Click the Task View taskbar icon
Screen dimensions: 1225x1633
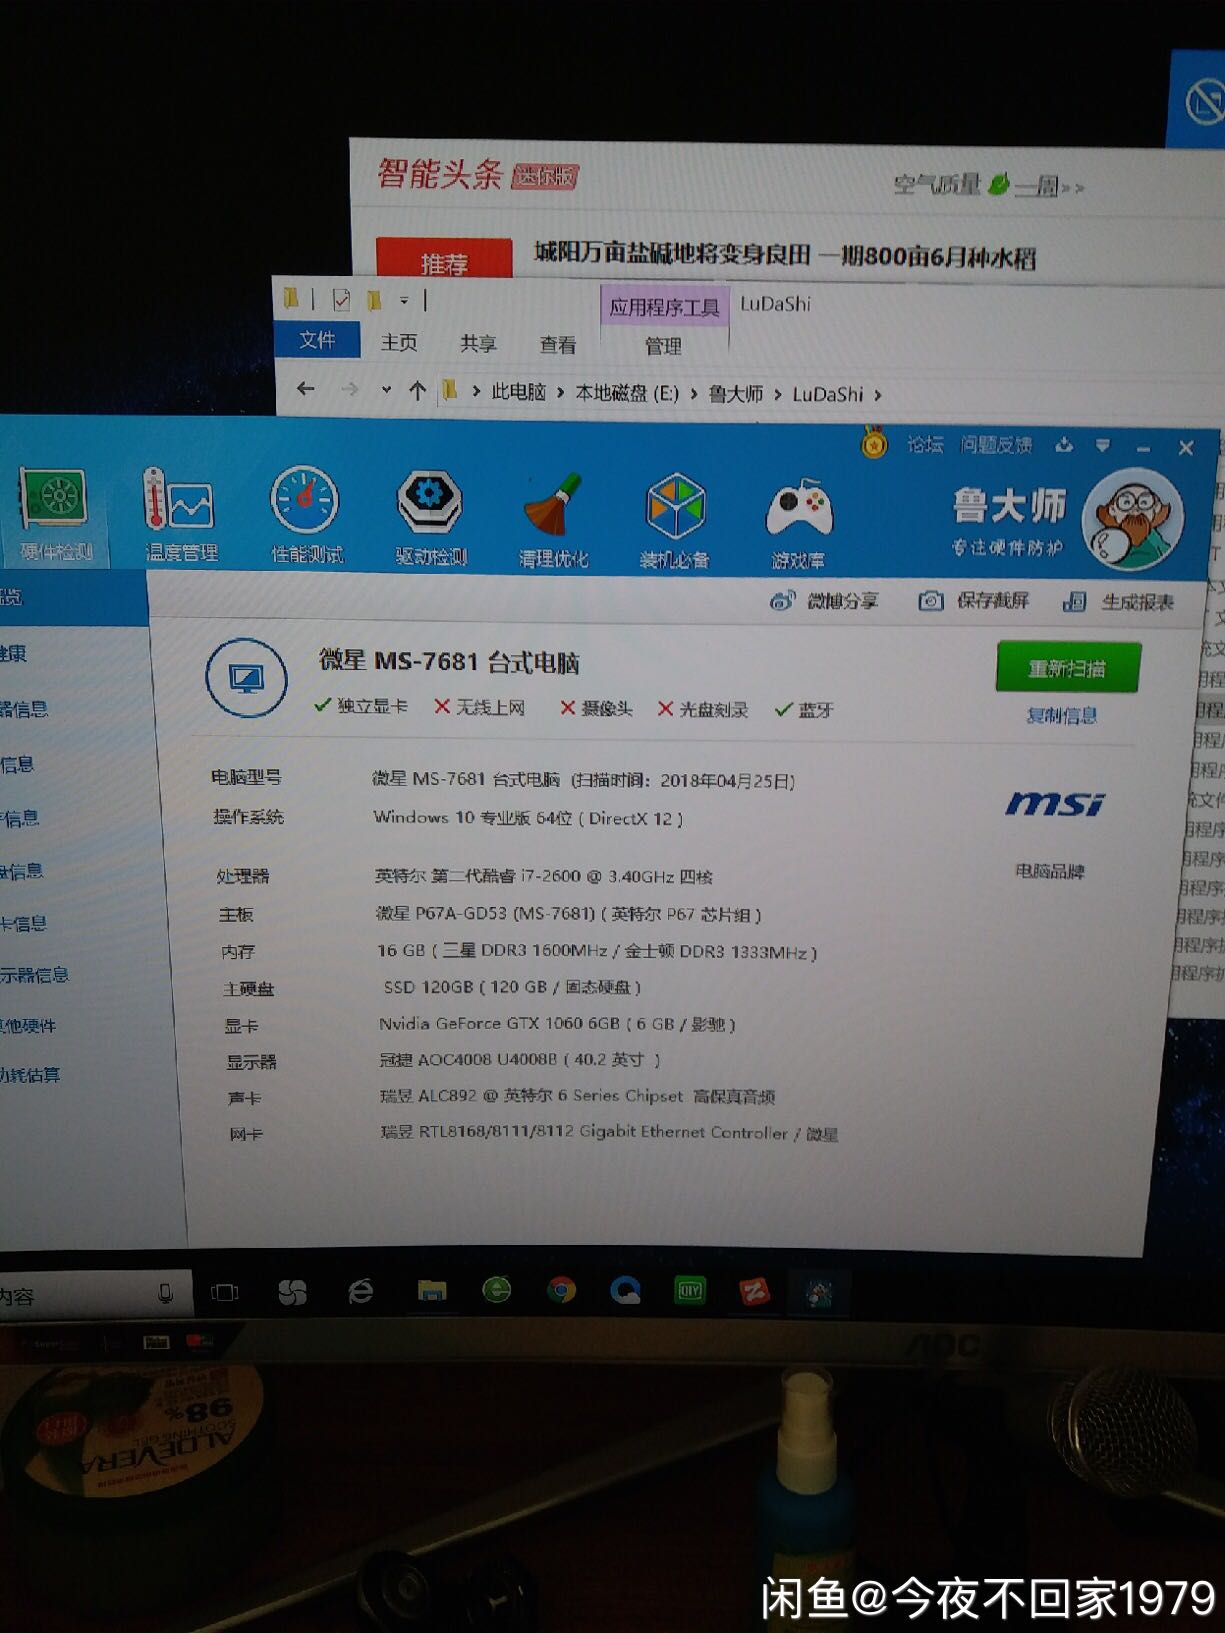(225, 1293)
